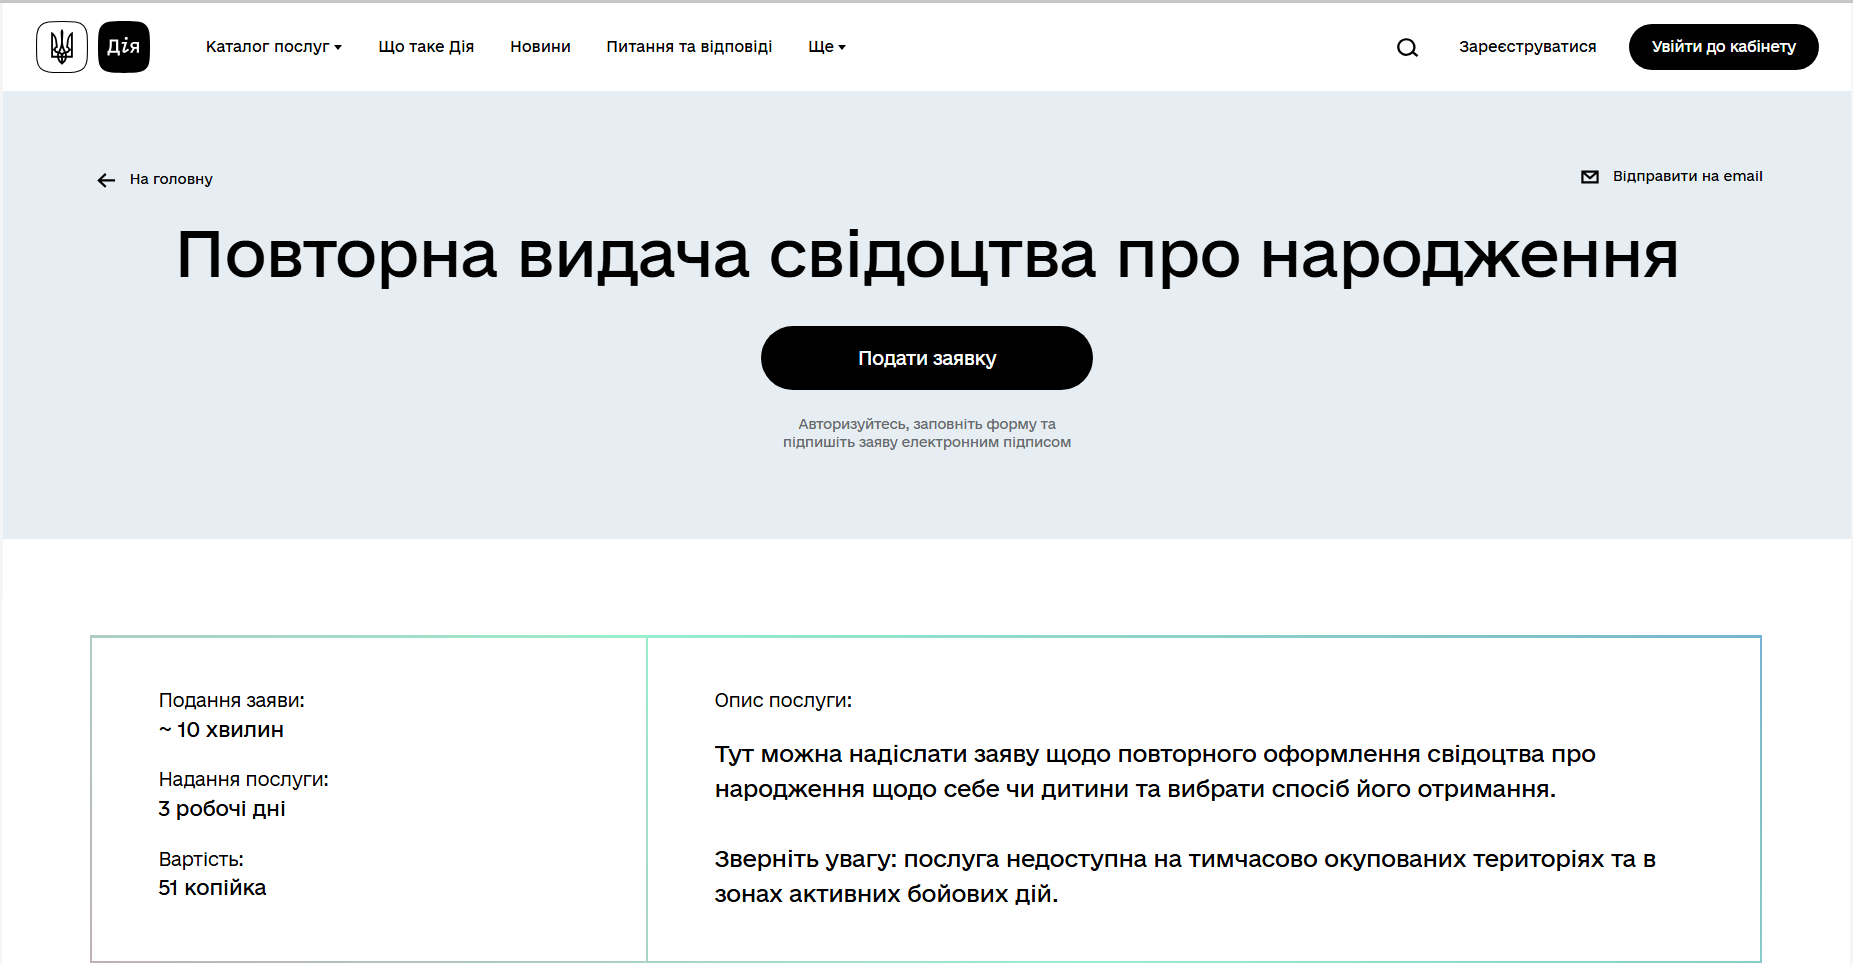Viewport: 1853px width, 965px height.
Task: Click the "Вартість: 51 копійка" info text
Action: point(211,873)
